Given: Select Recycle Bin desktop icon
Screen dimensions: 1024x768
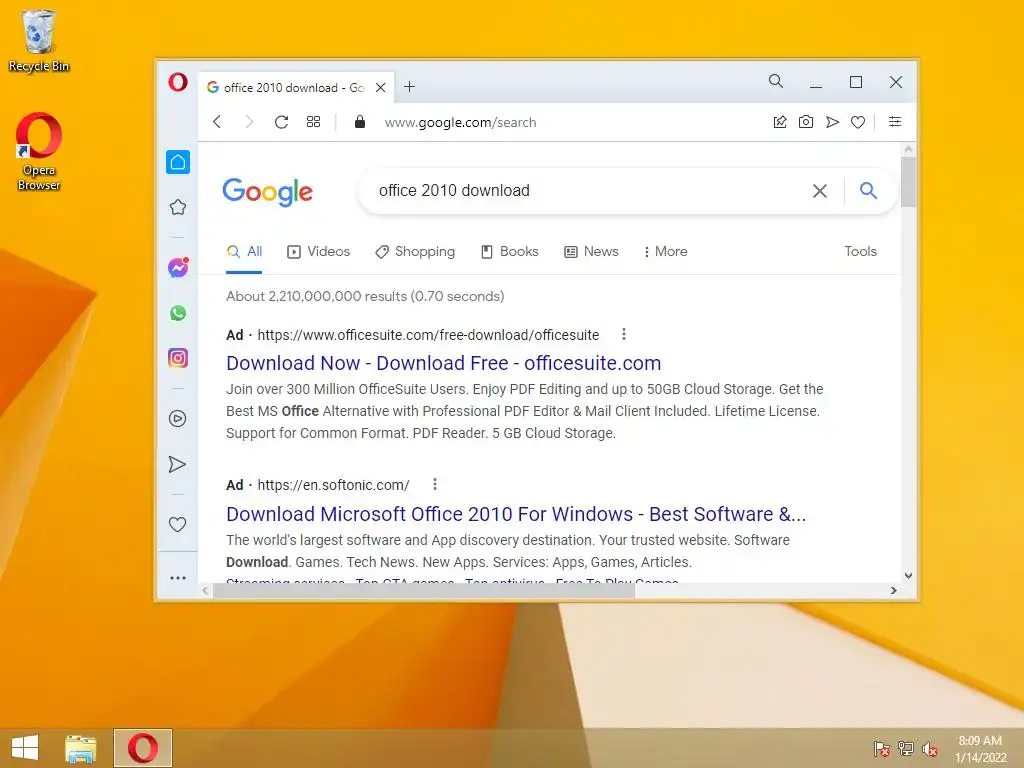Looking at the screenshot, I should point(39,40).
